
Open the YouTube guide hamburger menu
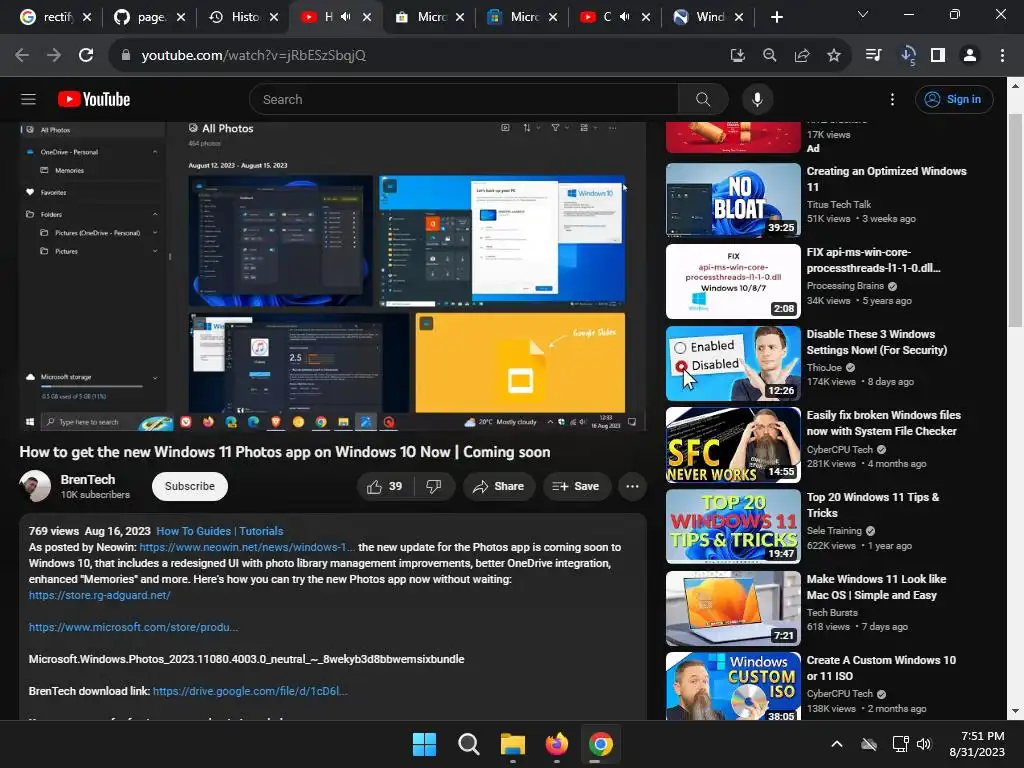click(28, 99)
